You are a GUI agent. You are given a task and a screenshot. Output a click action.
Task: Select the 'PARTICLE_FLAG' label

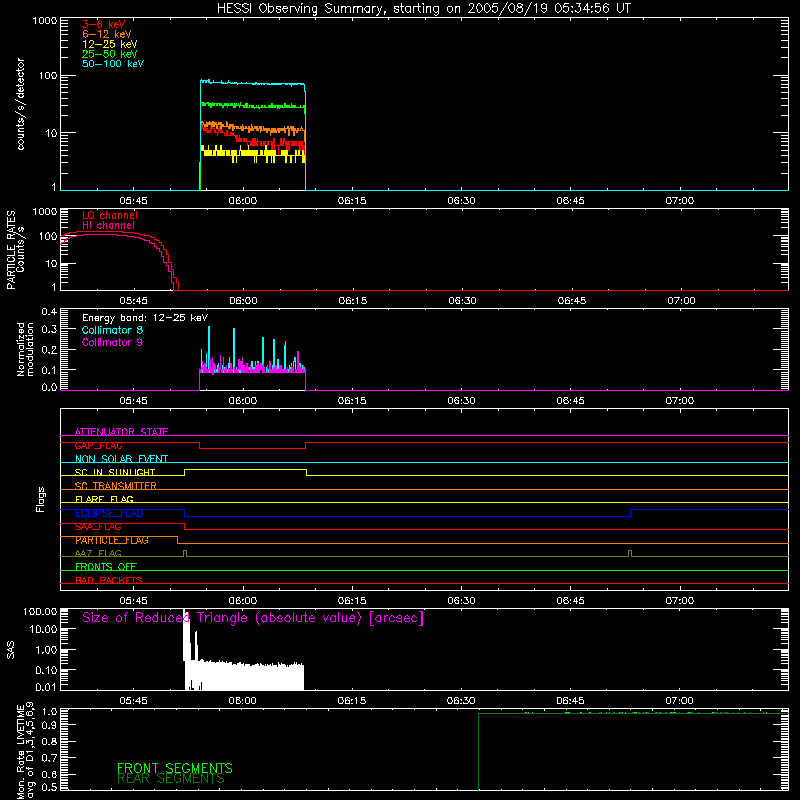coord(112,540)
